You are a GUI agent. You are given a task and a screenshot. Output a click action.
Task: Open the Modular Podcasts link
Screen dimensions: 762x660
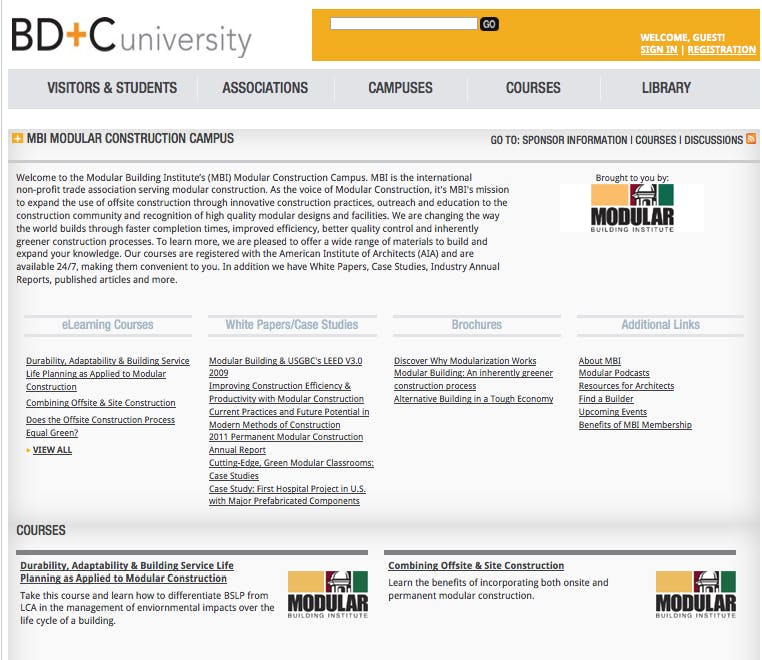coord(614,373)
